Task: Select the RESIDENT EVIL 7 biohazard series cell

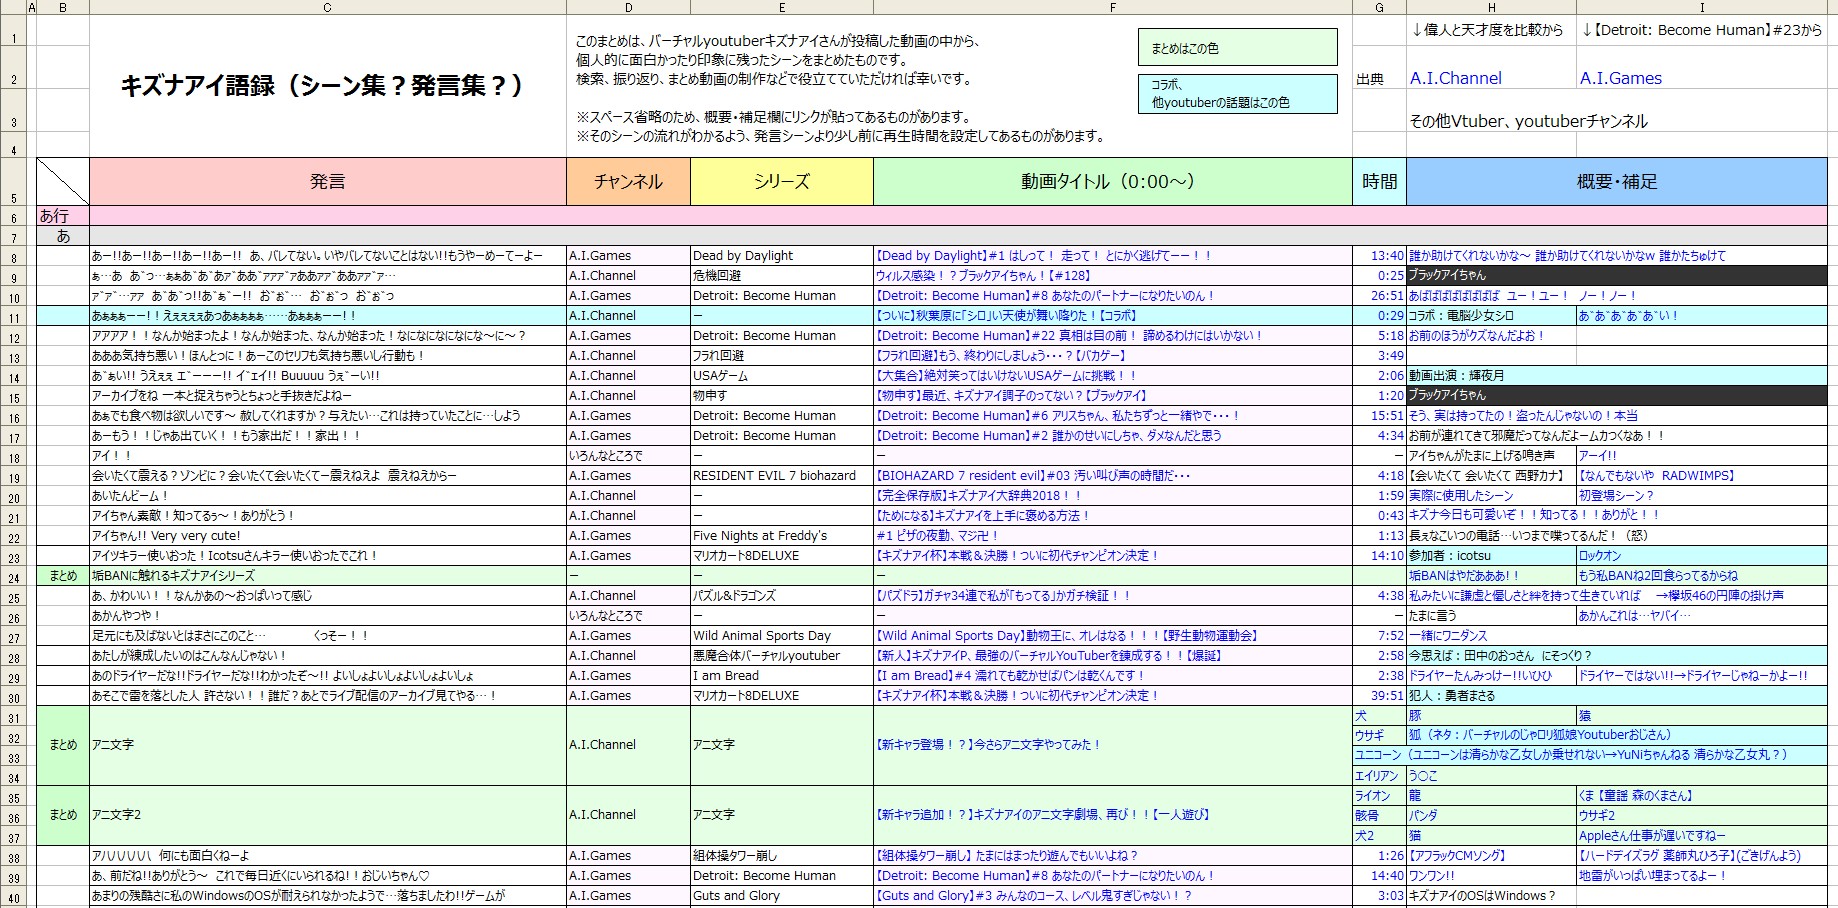Action: coord(781,476)
